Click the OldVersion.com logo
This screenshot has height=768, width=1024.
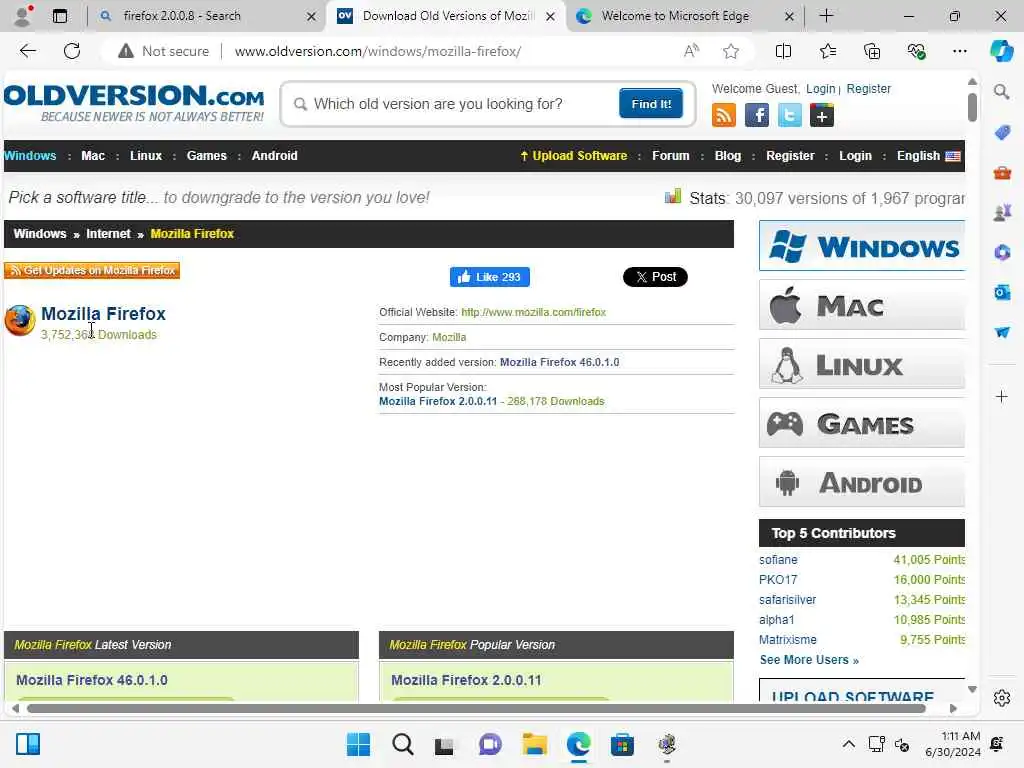134,103
